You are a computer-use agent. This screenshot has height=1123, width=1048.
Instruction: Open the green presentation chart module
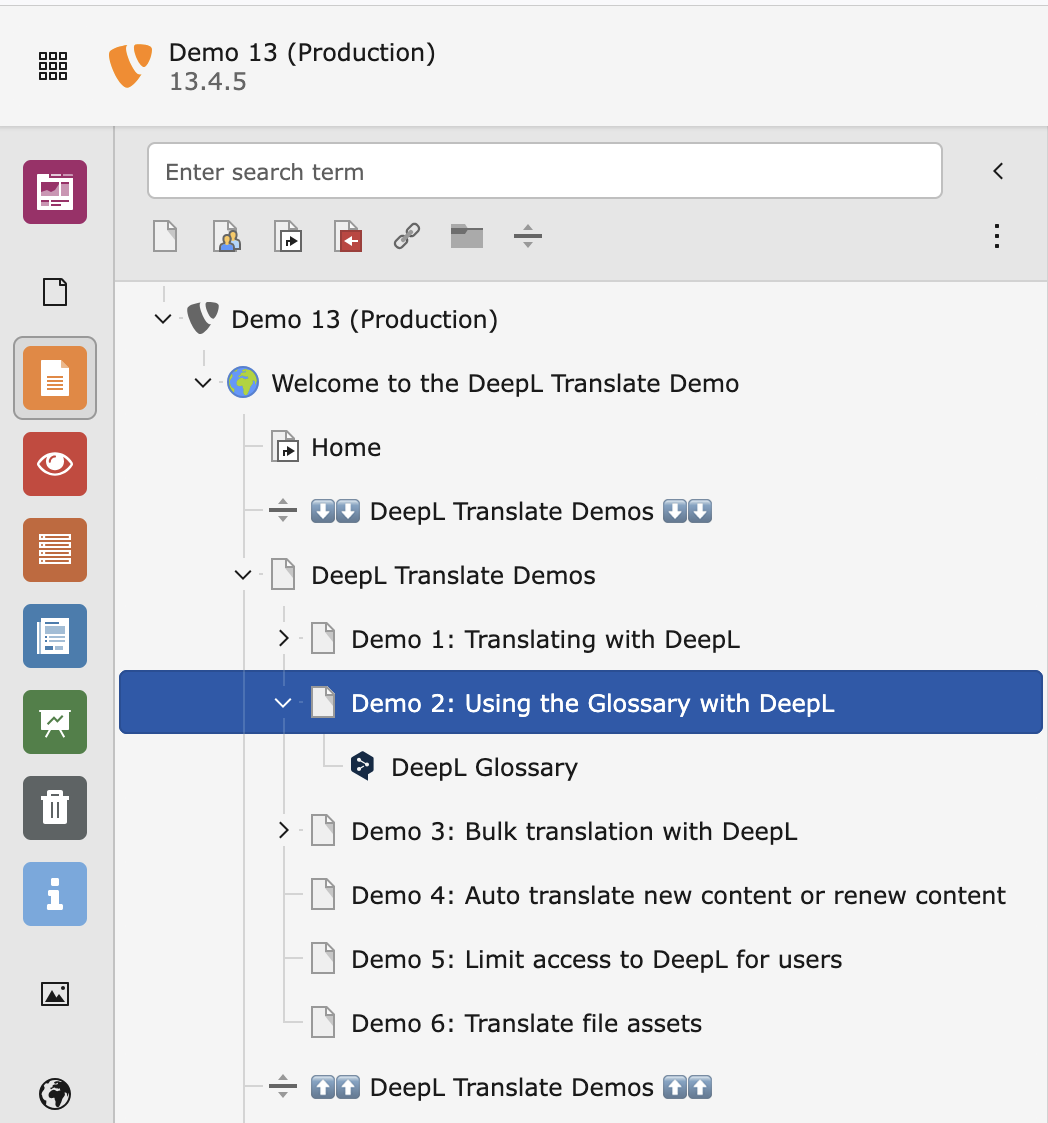pyautogui.click(x=55, y=722)
